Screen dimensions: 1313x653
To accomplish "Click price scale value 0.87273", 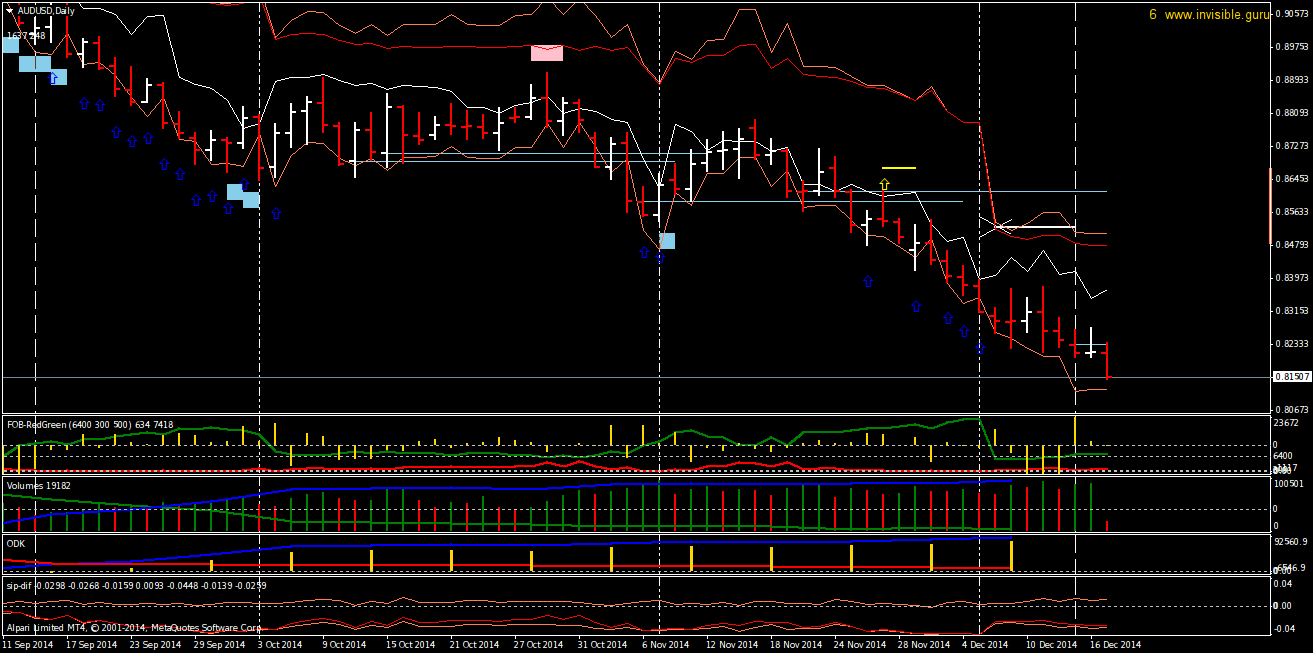I will [x=1293, y=146].
